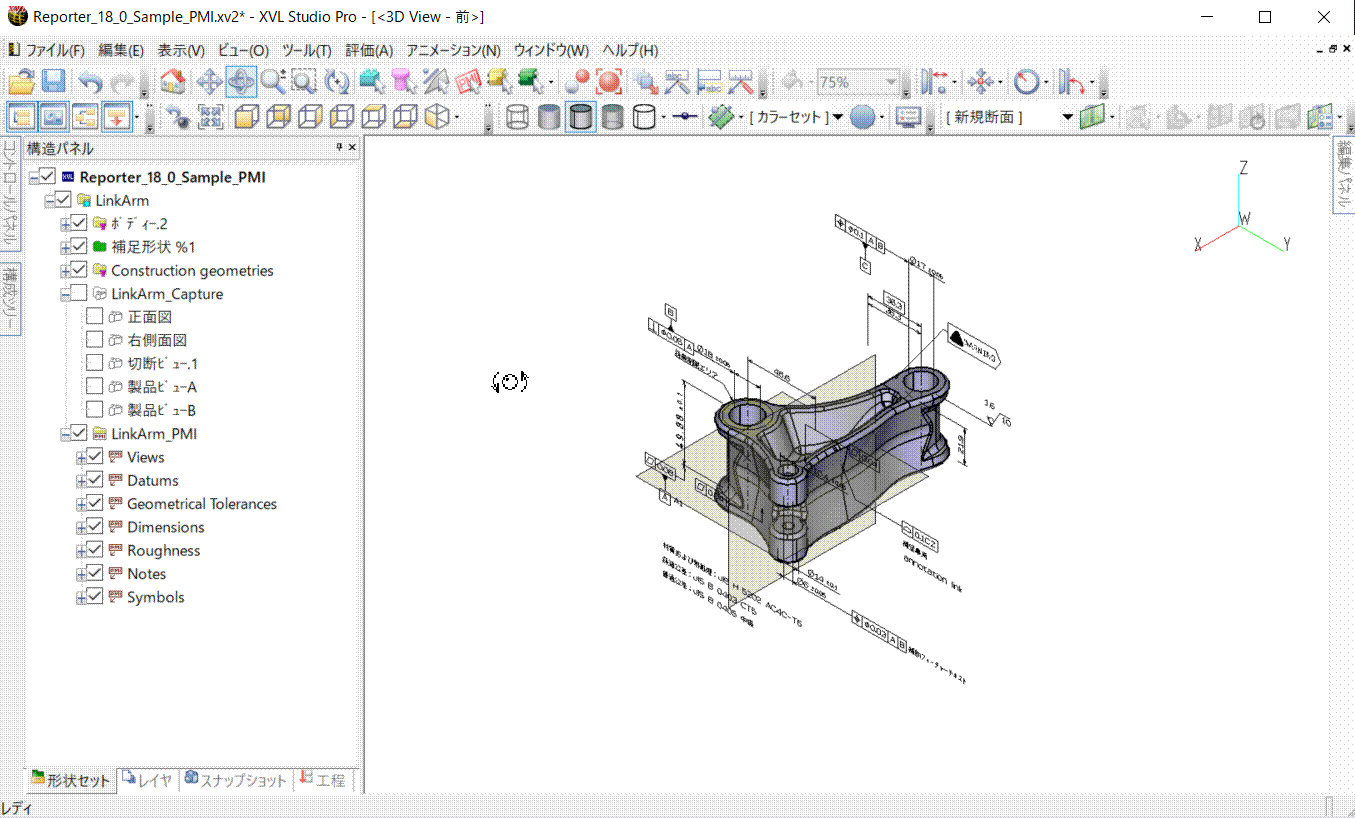This screenshot has height=818, width=1355.
Task: Click the teal part selection tool
Action: [371, 82]
